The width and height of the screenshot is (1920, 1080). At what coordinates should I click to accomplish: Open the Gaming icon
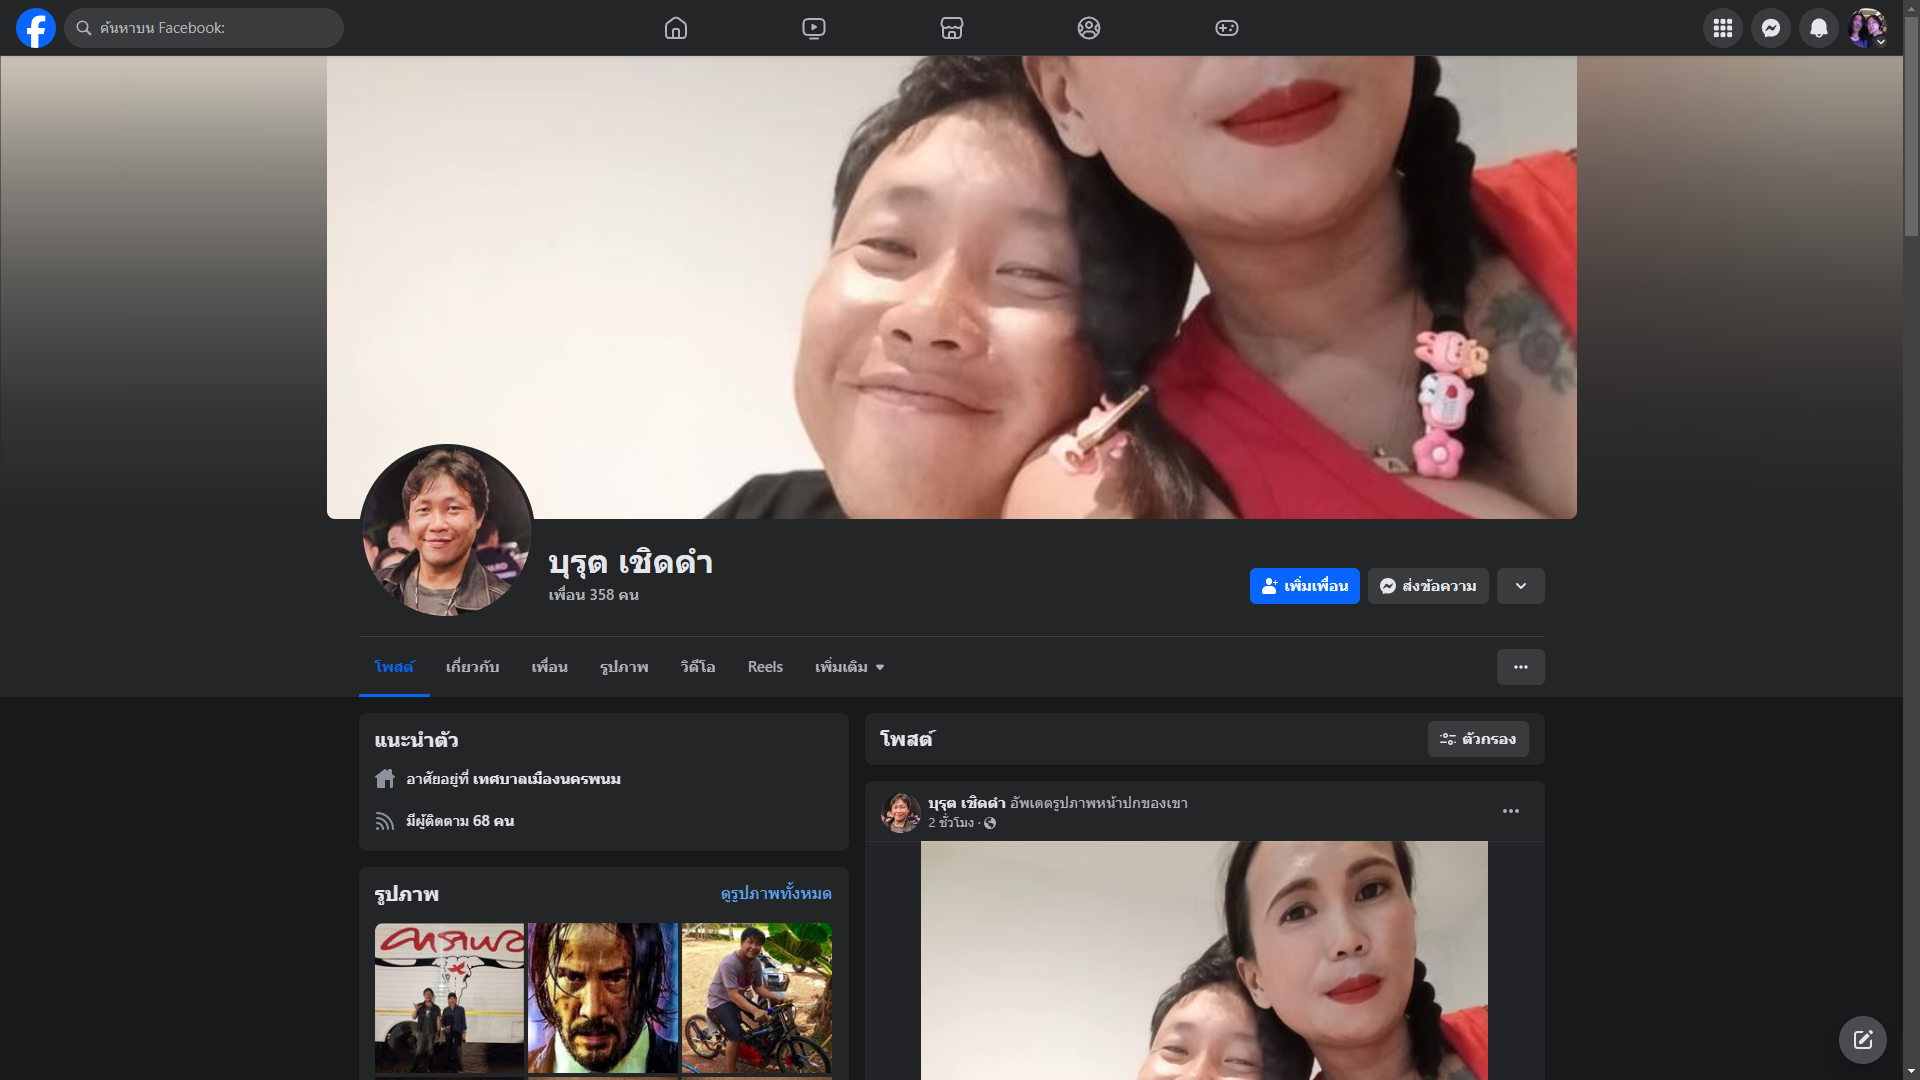(1227, 28)
